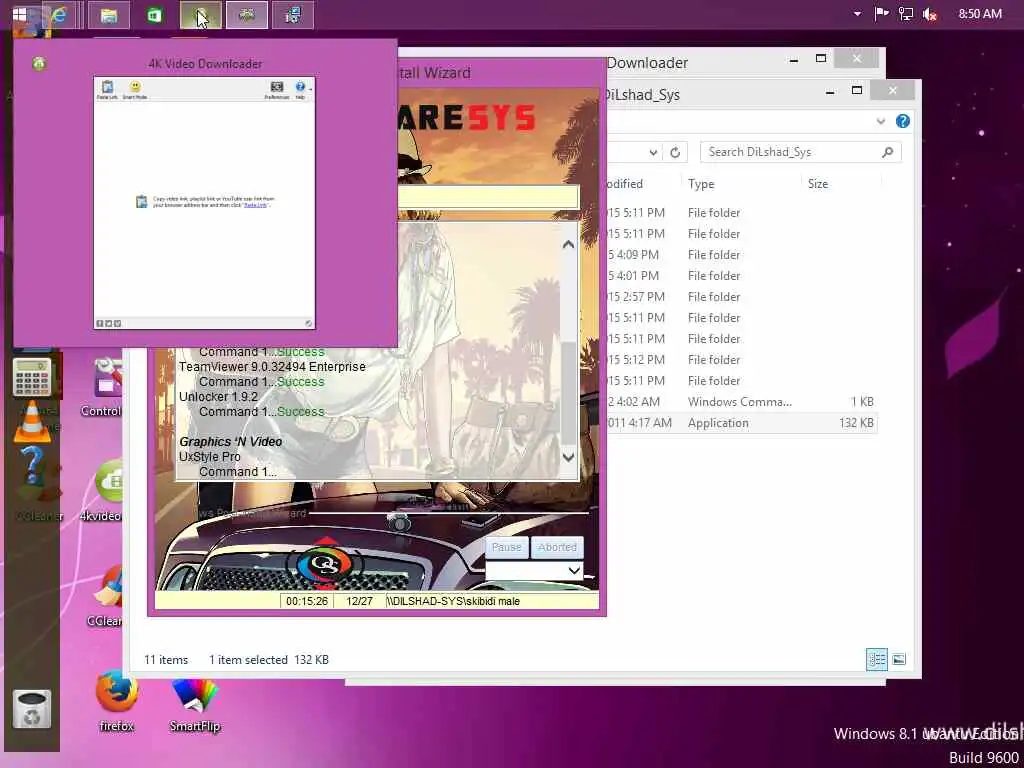
Task: Click the 1 KB size cell
Action: click(862, 402)
